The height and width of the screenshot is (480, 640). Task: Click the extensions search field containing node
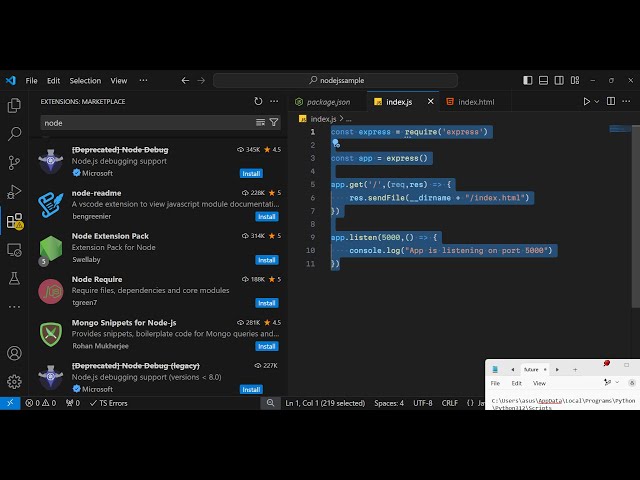point(145,122)
